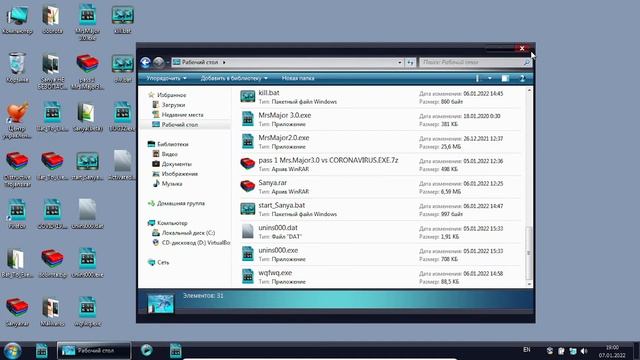Image resolution: width=640 pixels, height=360 pixels.
Task: Click first pinned exe icon beside Start
Action: point(42,351)
